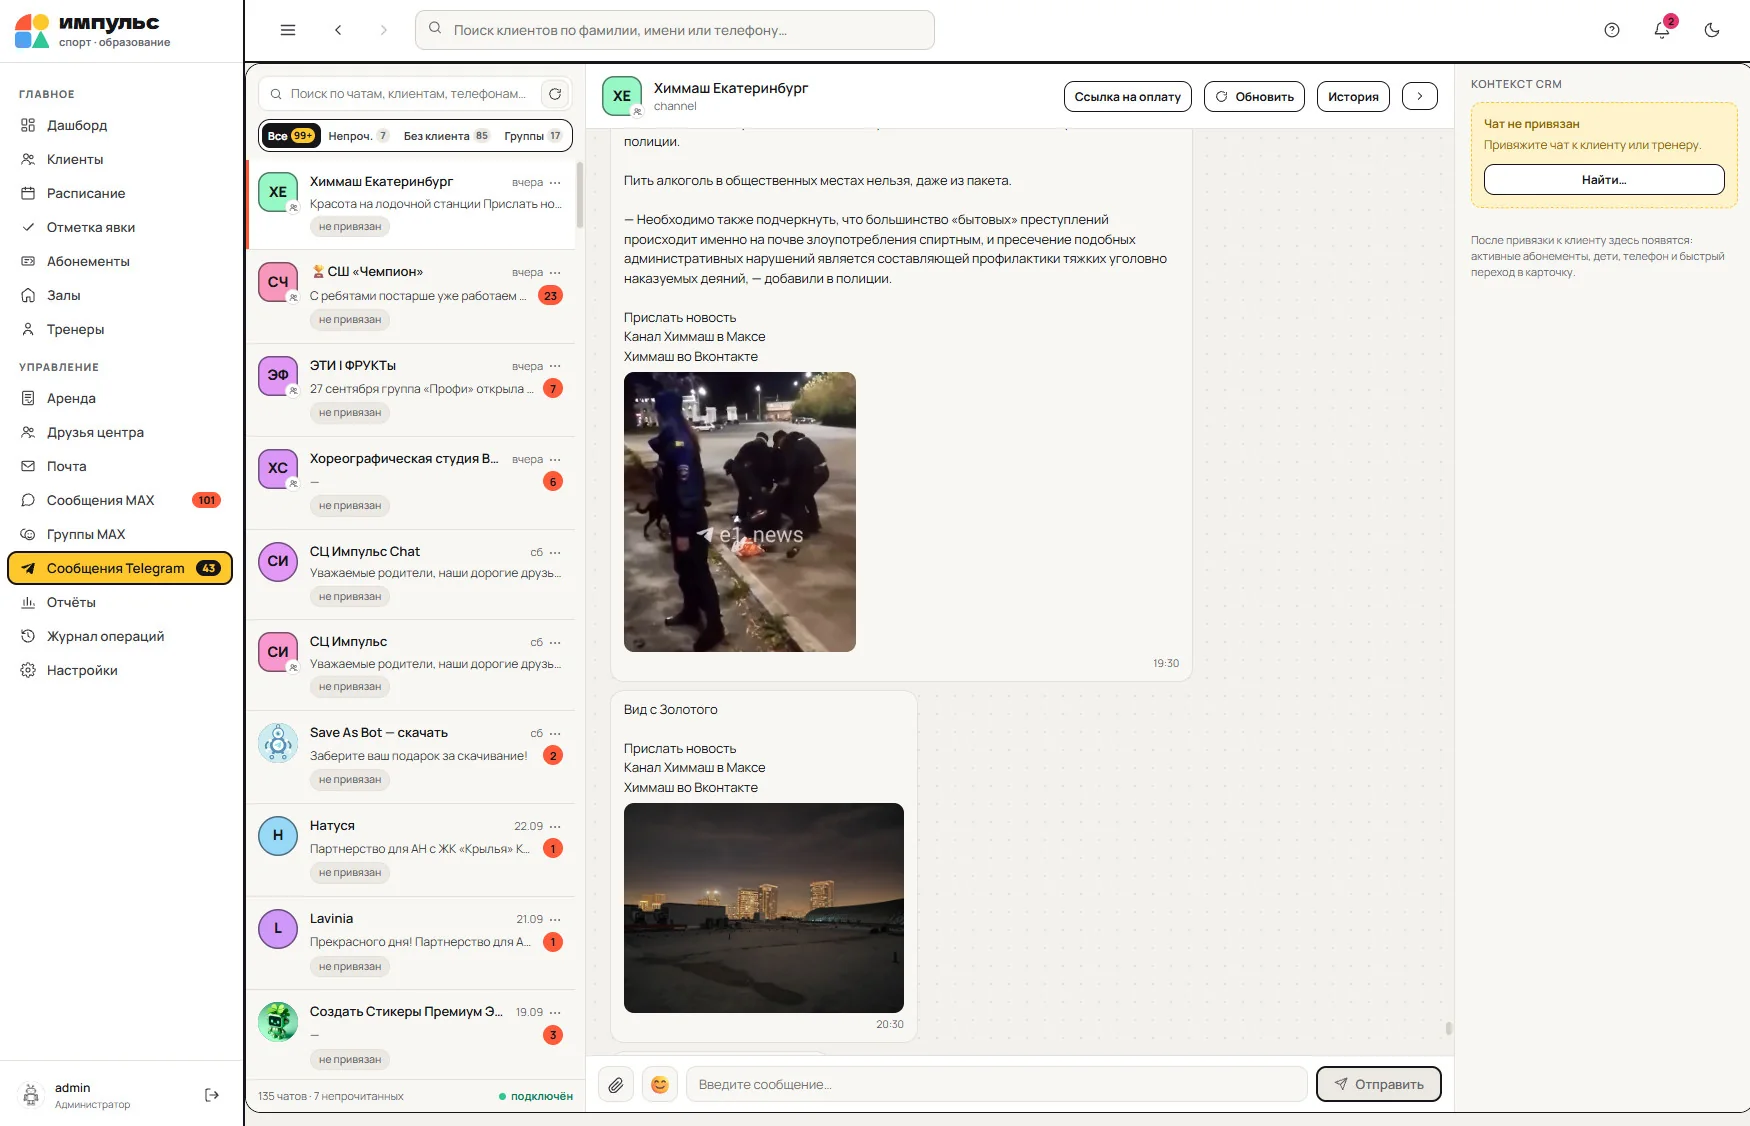Viewport: 1750px width, 1126px height.
Task: Click Найти… to link the chat
Action: [x=1604, y=180]
